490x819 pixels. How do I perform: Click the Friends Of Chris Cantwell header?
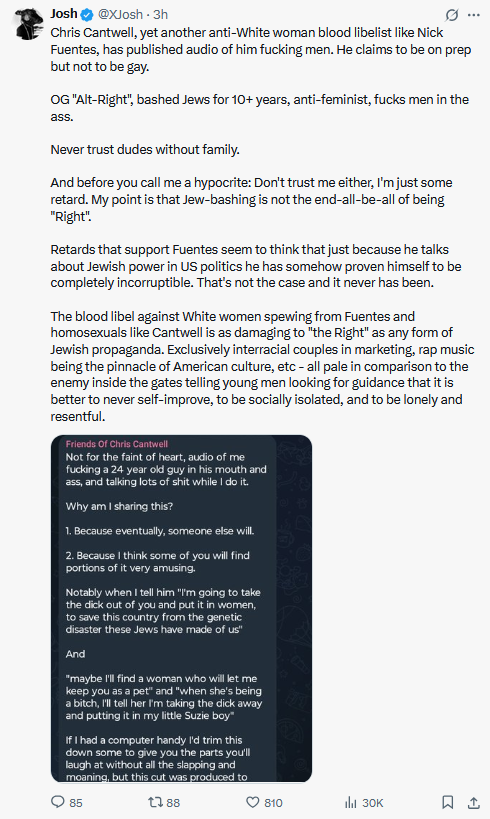click(116, 444)
